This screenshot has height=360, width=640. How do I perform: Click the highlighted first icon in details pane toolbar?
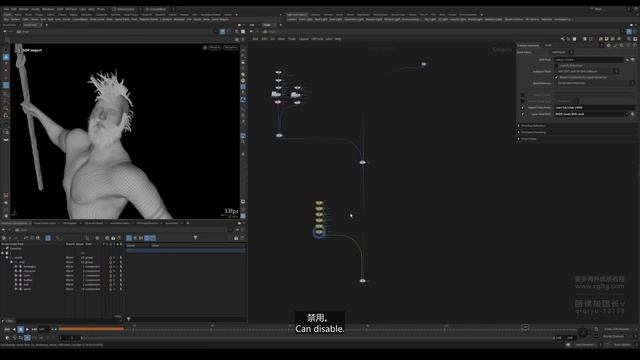[129, 238]
